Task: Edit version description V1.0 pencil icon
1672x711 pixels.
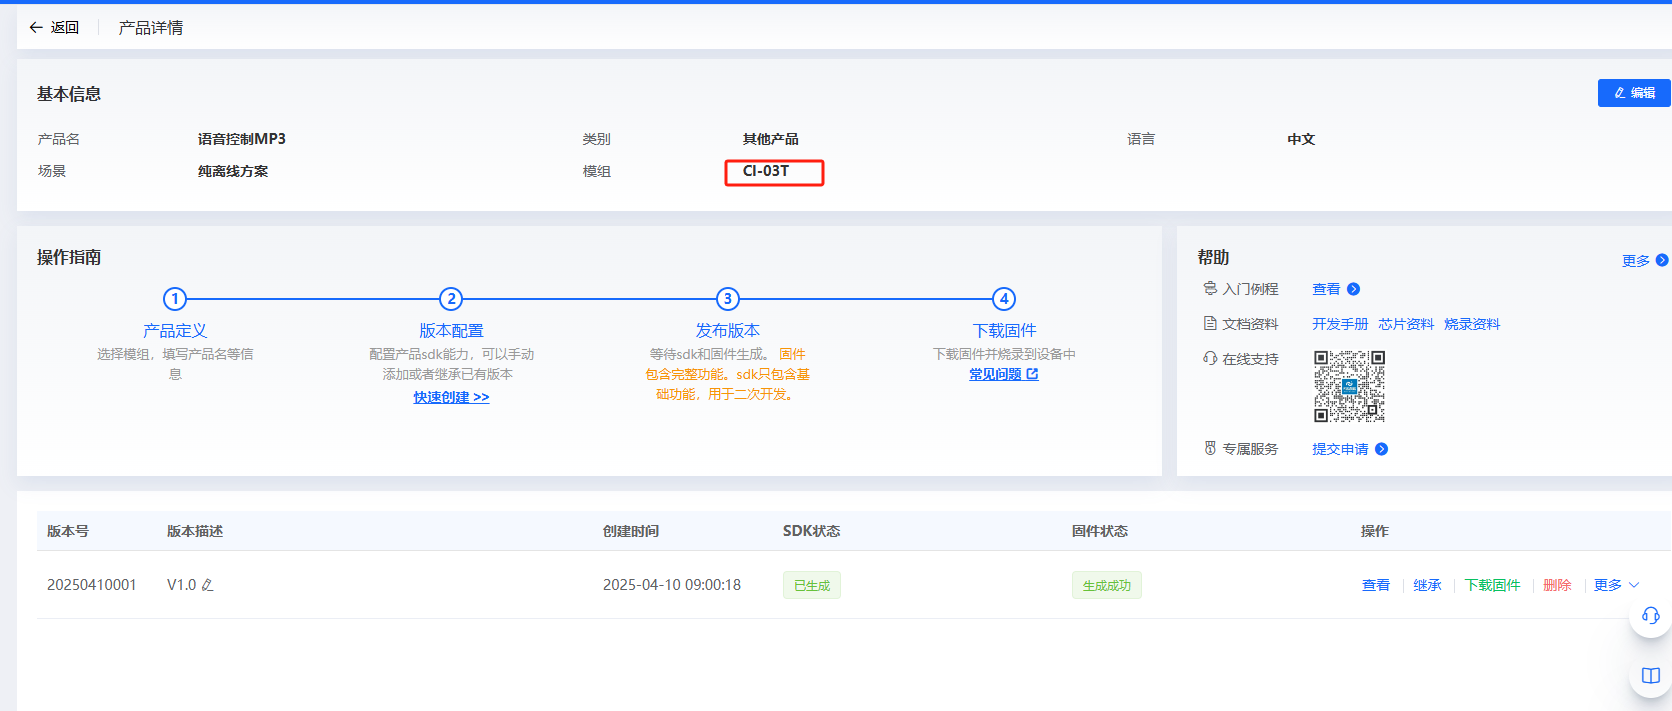Action: click(208, 585)
